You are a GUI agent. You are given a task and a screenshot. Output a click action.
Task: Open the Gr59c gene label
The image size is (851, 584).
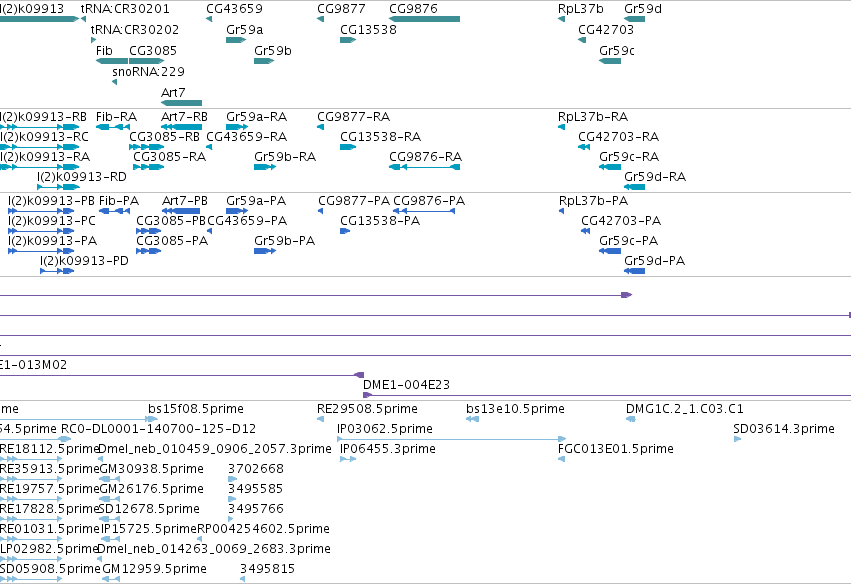pyautogui.click(x=617, y=50)
